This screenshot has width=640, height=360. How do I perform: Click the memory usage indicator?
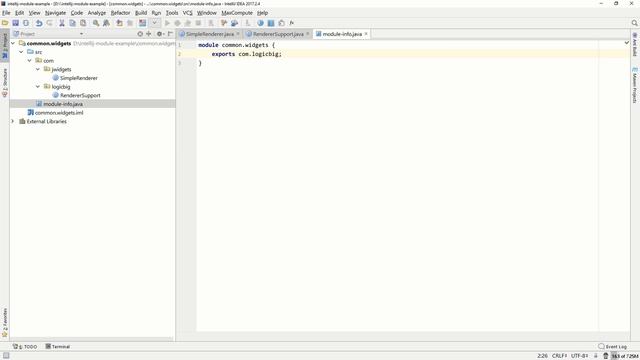[x=624, y=356]
